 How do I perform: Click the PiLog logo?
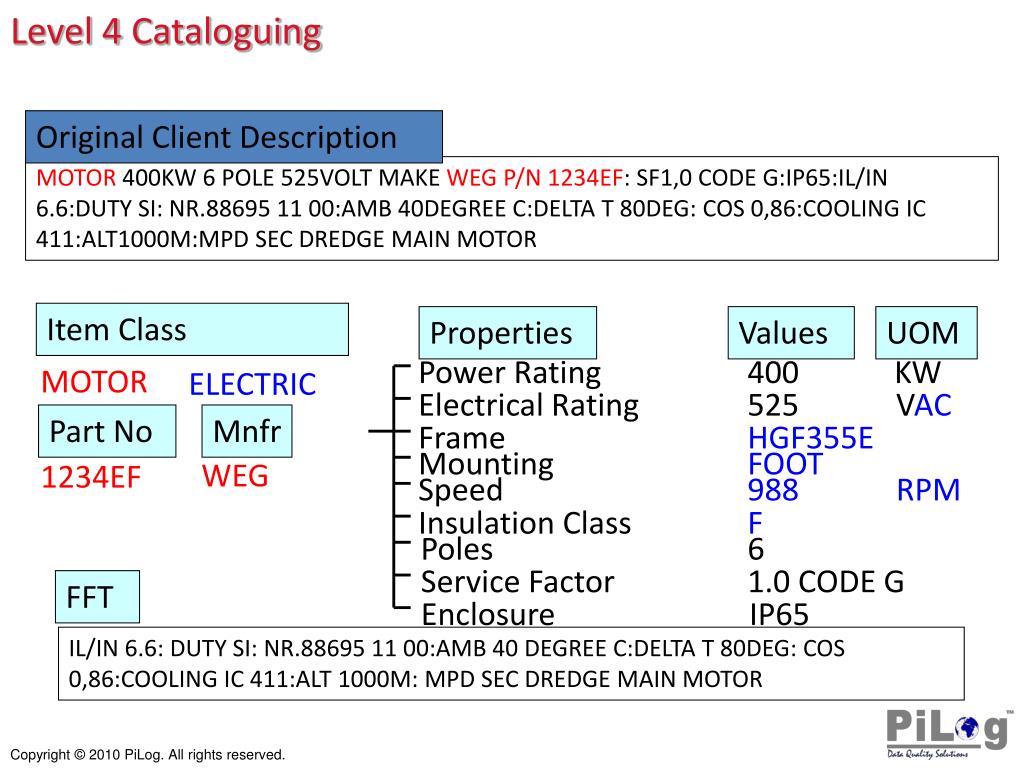click(950, 734)
